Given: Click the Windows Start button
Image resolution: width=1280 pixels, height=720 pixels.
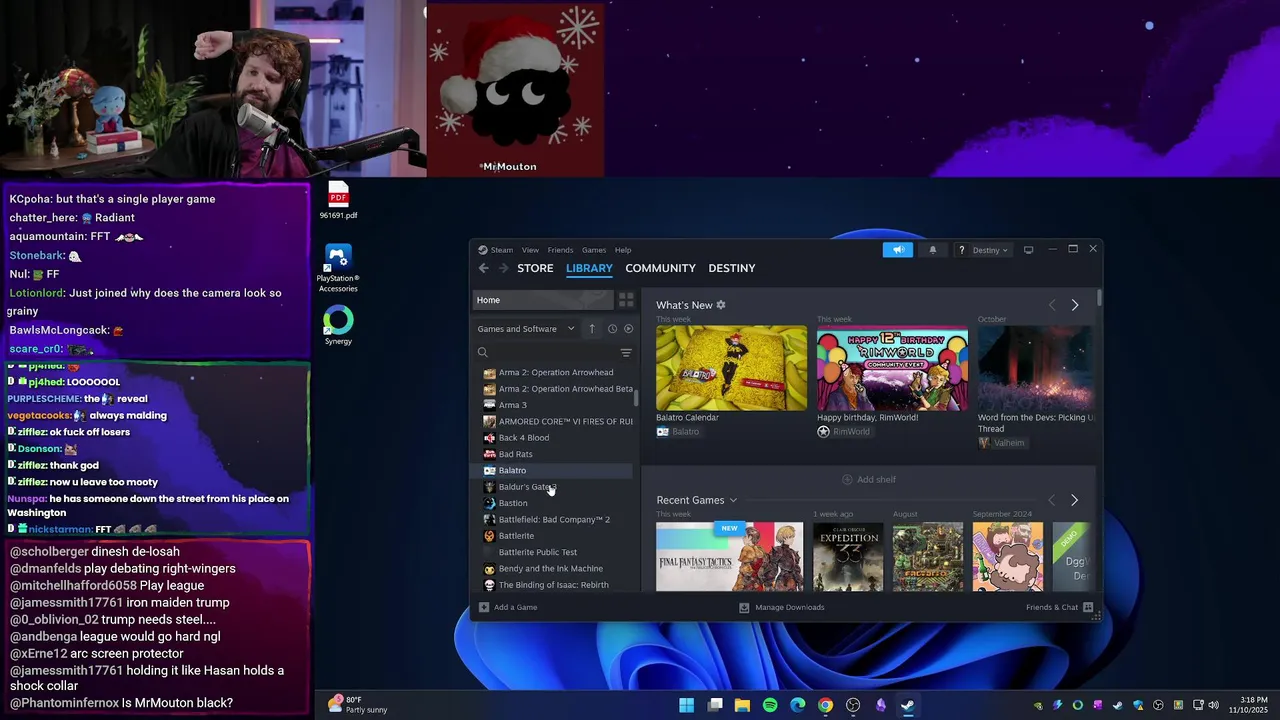Looking at the screenshot, I should point(687,705).
